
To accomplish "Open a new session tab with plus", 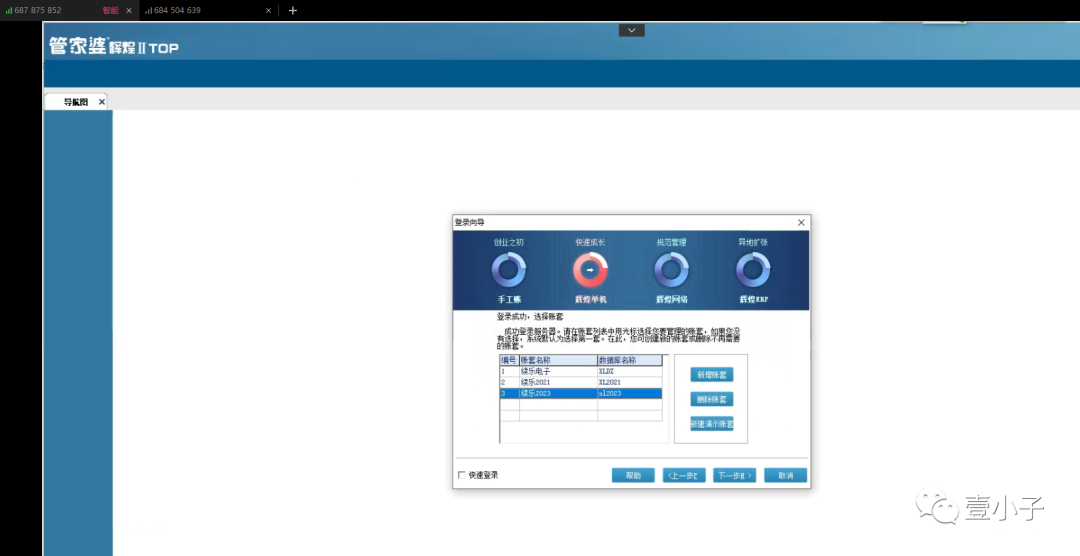I will 293,10.
